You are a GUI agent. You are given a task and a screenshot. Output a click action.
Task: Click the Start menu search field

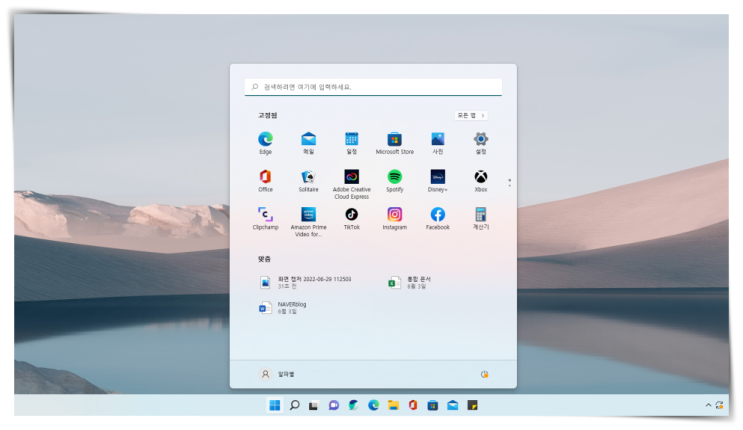coord(373,87)
